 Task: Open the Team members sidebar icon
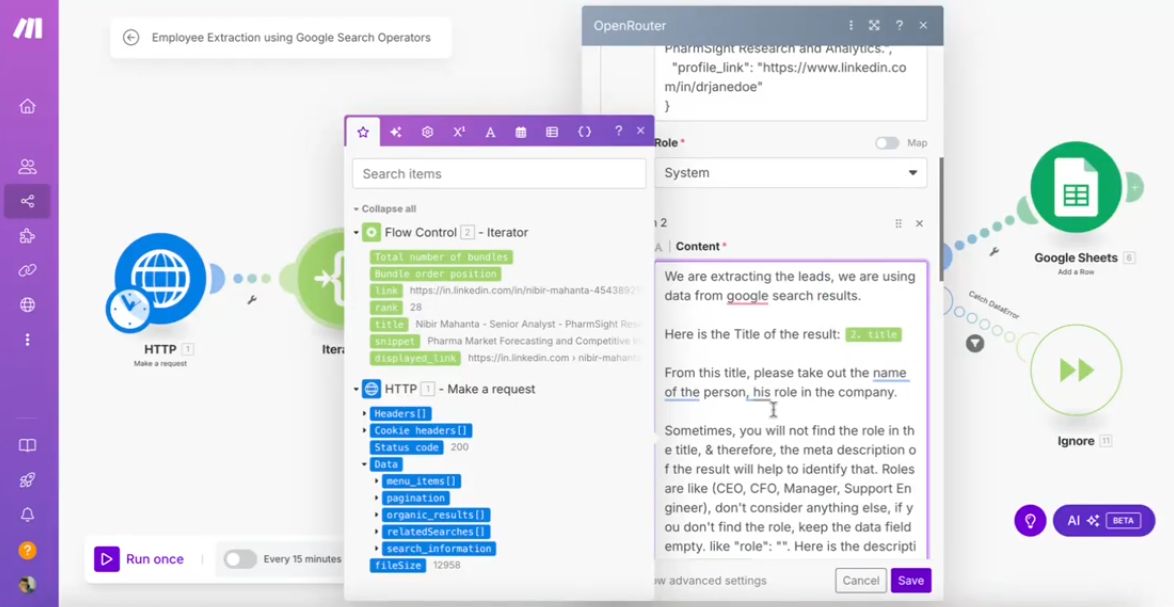pyautogui.click(x=28, y=166)
